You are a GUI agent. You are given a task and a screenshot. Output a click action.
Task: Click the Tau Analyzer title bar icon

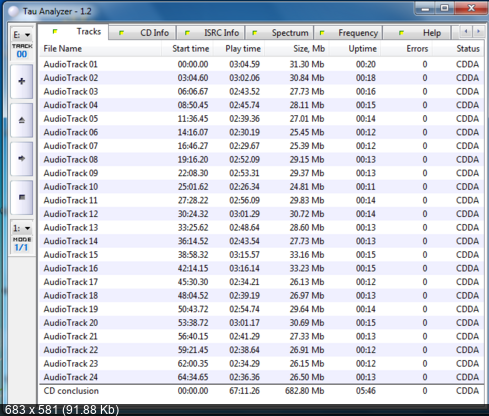point(14,11)
